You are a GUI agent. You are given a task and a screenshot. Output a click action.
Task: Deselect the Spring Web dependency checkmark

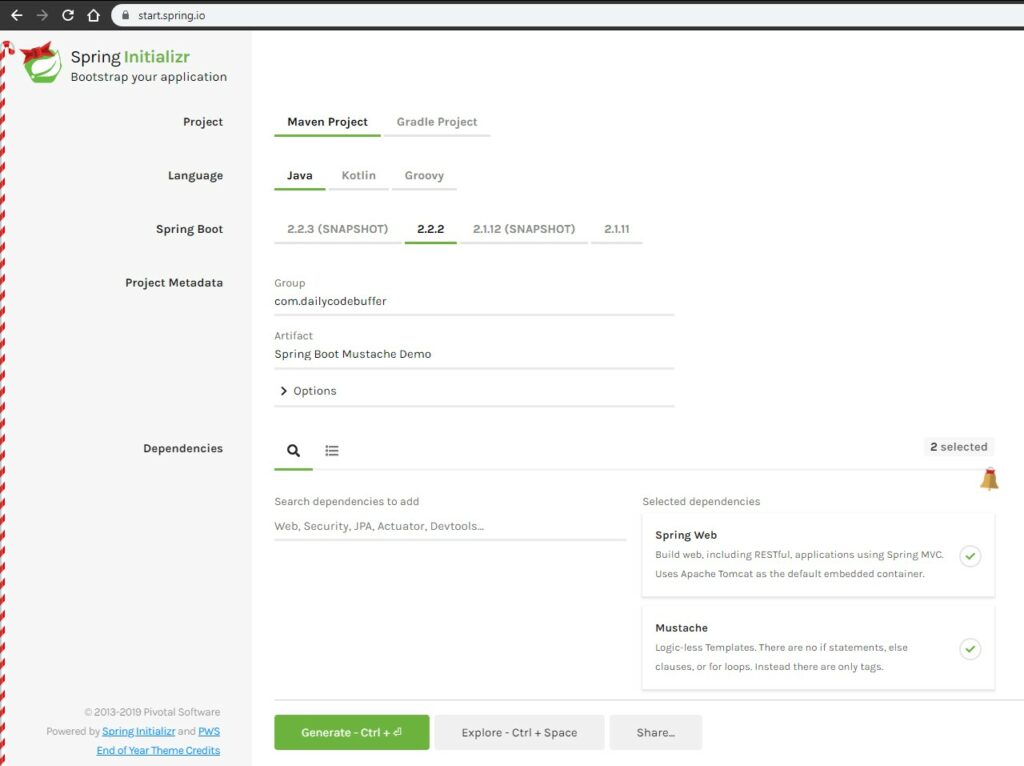(x=969, y=556)
